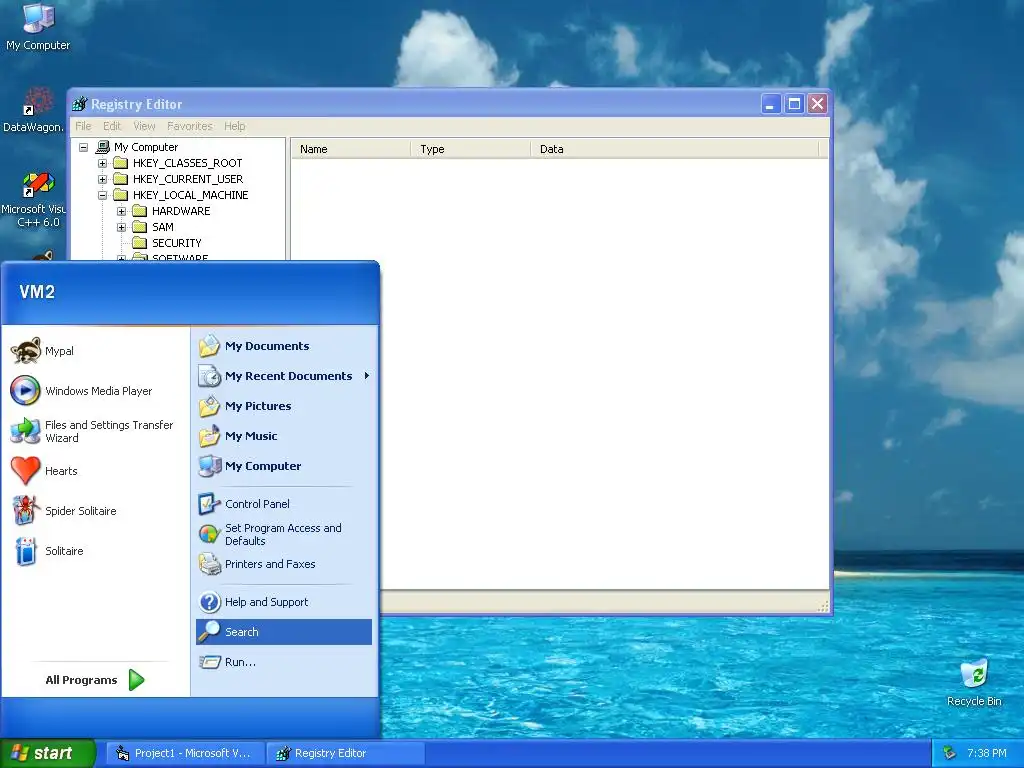The image size is (1024, 768).
Task: Collapse HKEY_LOCAL_MACHINE key
Action: coord(103,195)
